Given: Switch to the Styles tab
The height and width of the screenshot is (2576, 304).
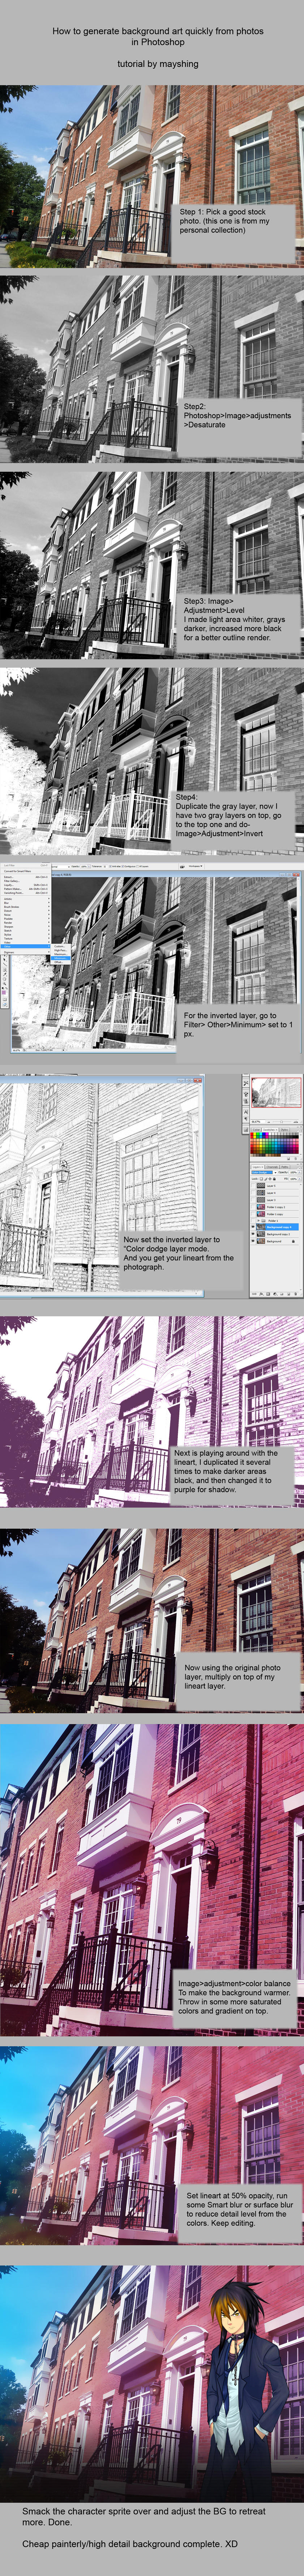Looking at the screenshot, I should coord(284,1130).
